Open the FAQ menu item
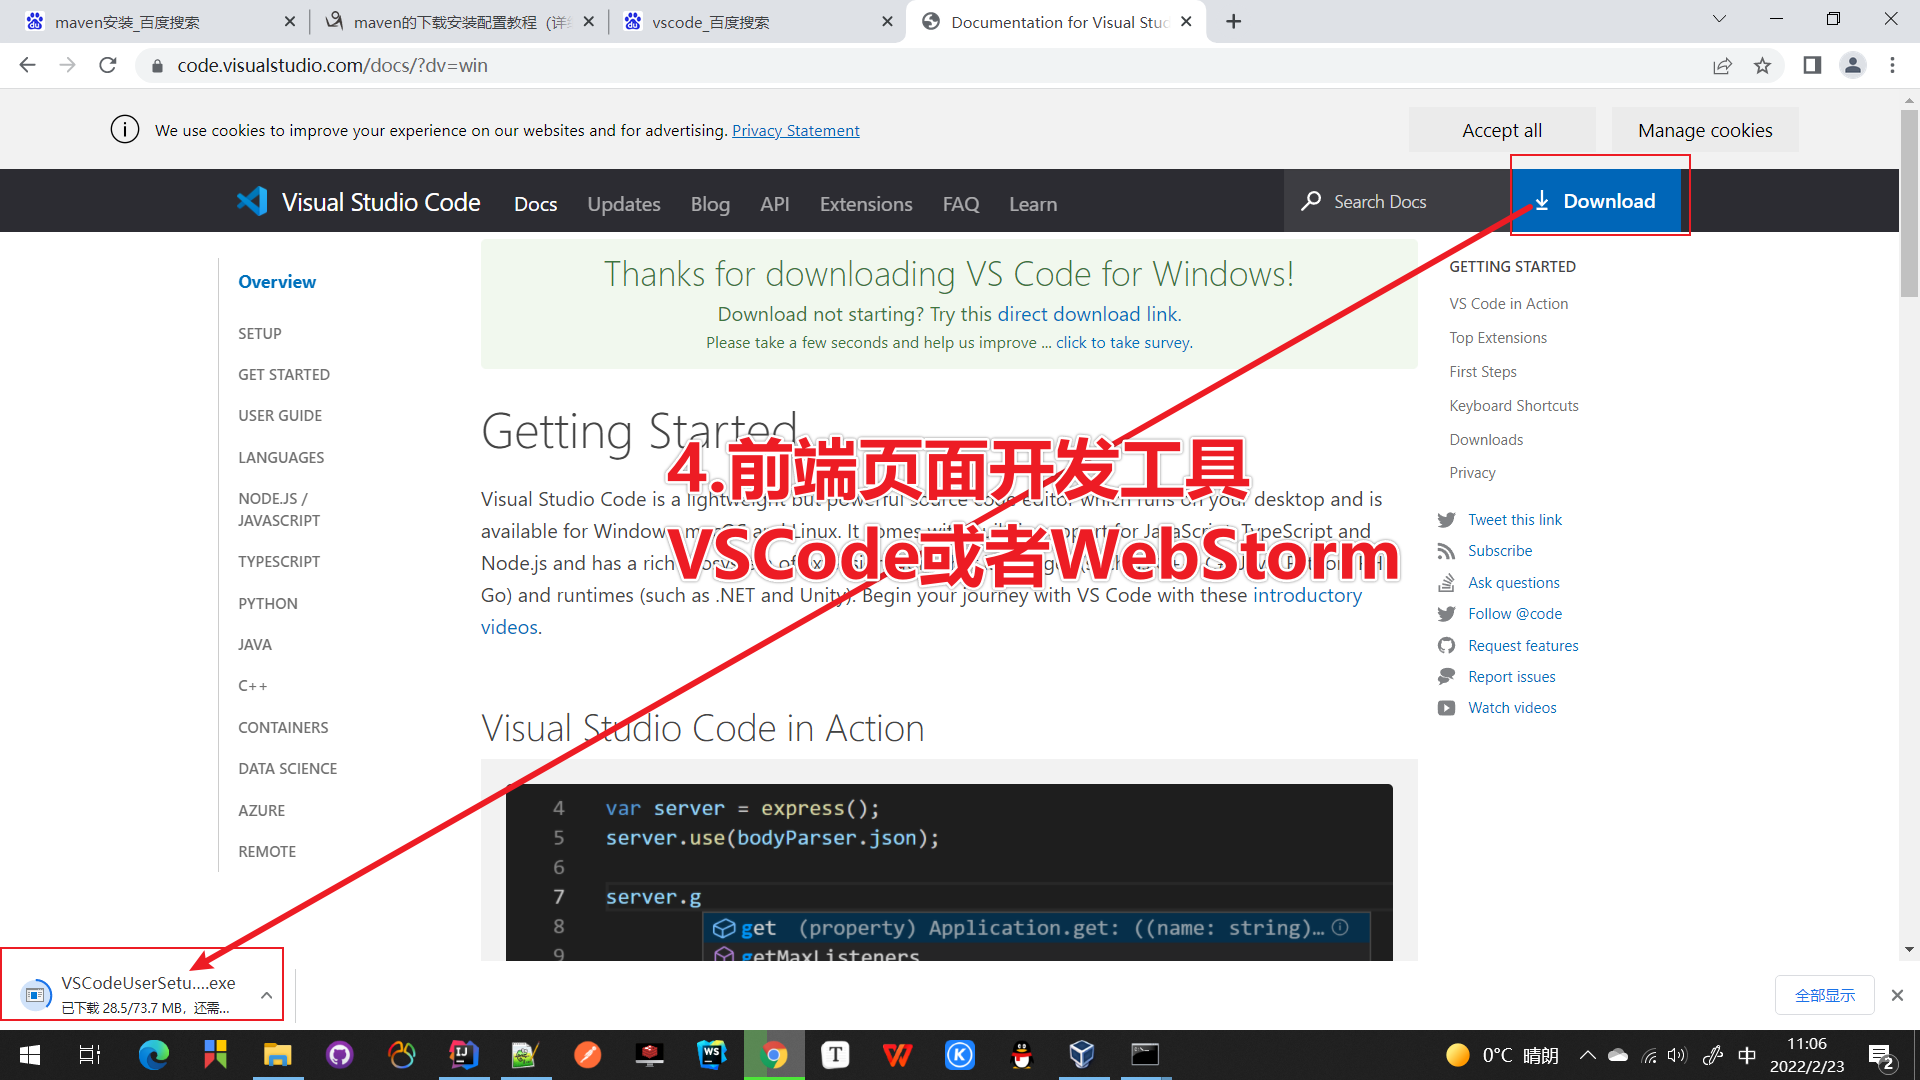1920x1080 pixels. point(960,204)
